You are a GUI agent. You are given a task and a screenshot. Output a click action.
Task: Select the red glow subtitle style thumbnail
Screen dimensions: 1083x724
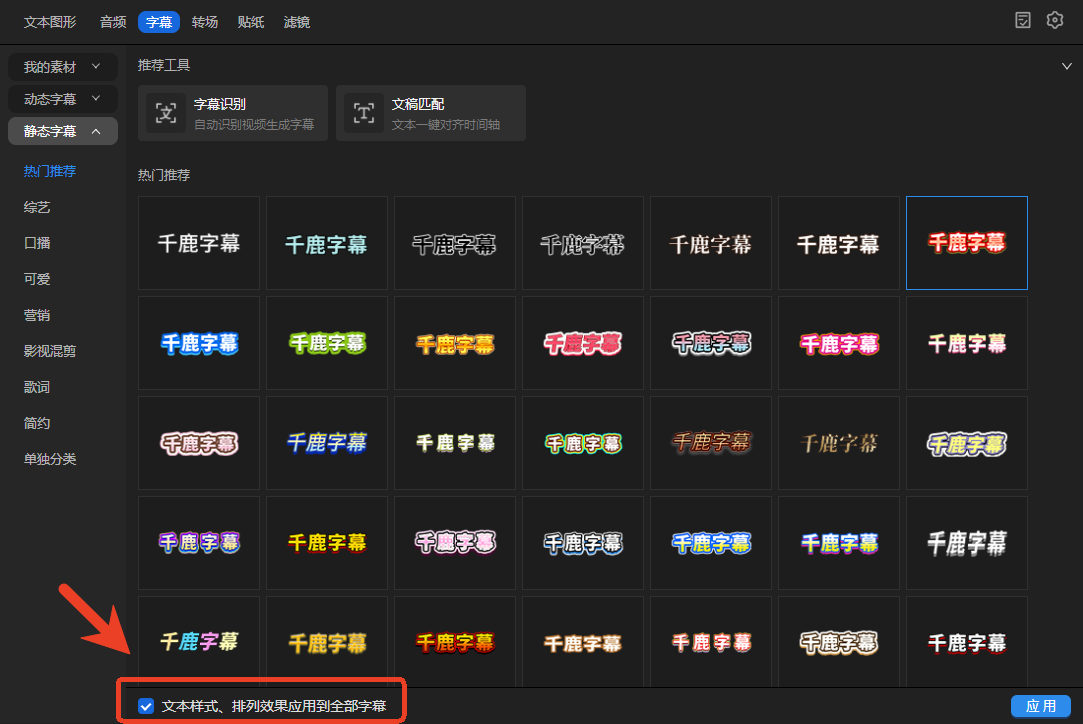pos(966,243)
